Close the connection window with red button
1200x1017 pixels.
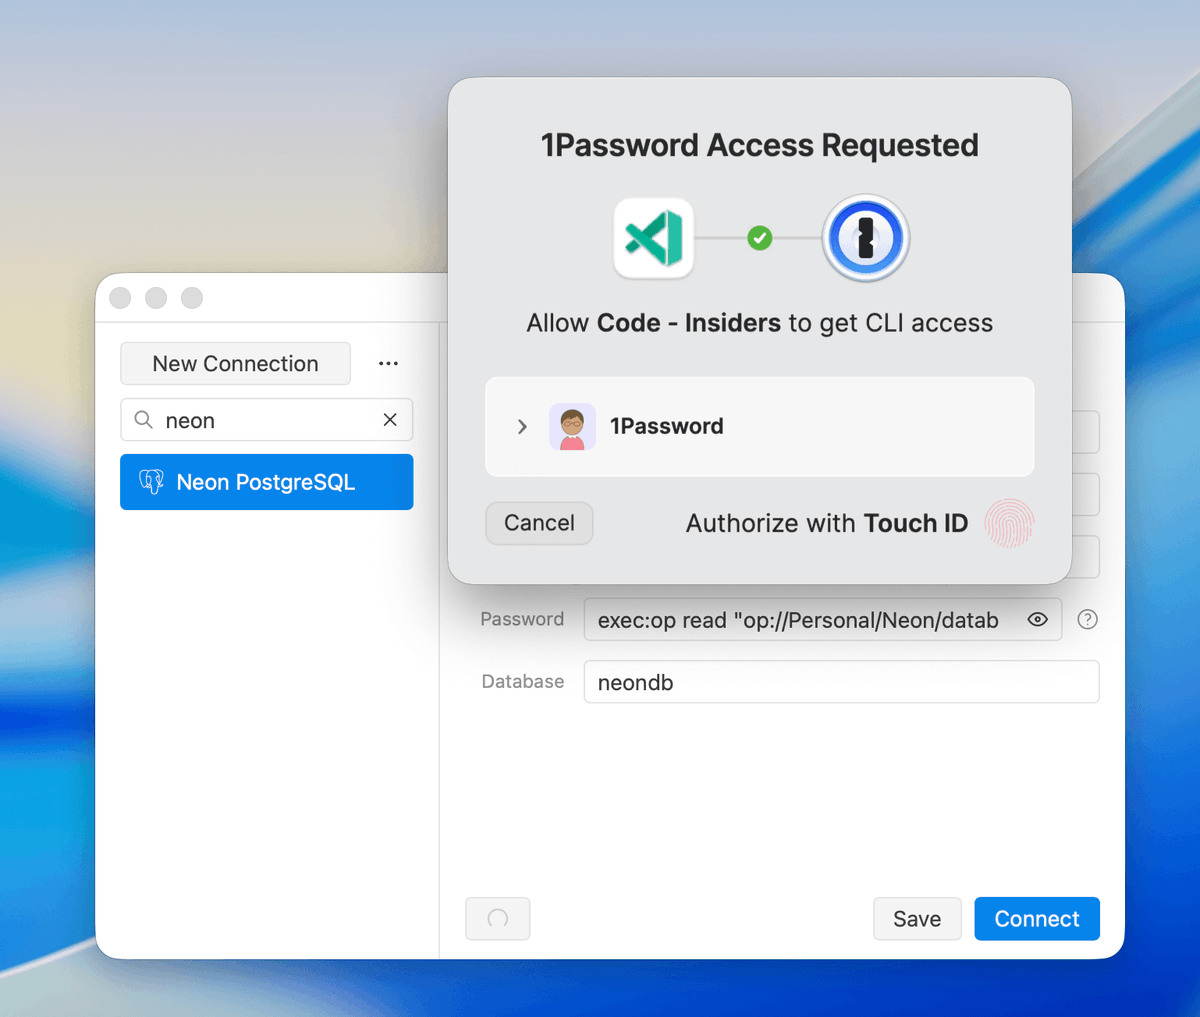120,298
